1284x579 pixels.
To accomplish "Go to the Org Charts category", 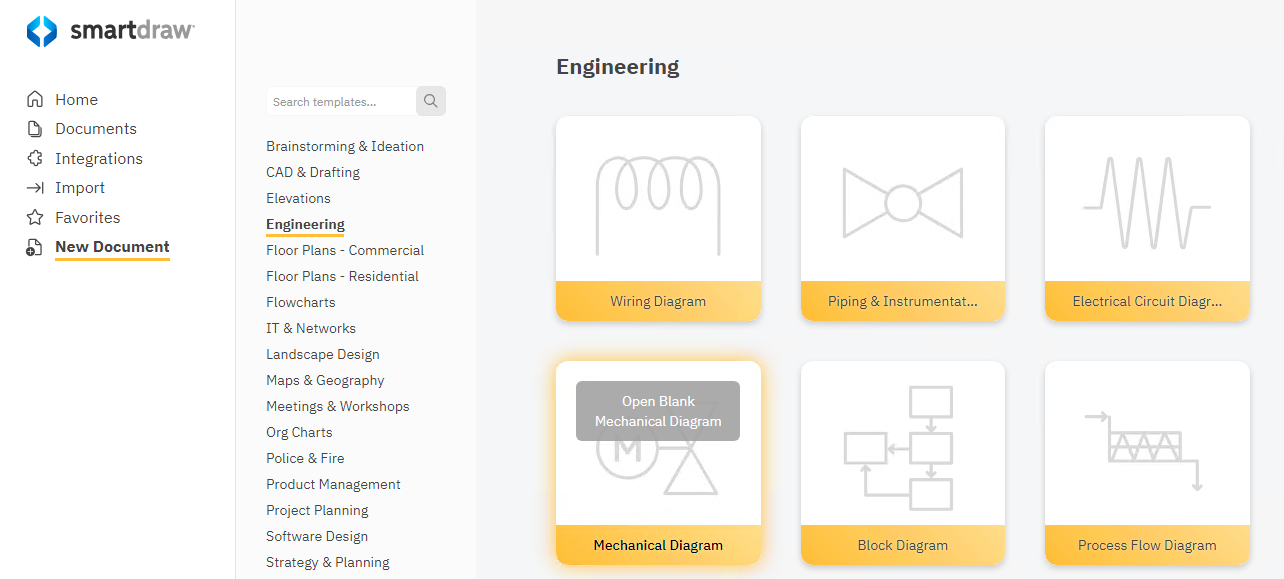I will tap(299, 432).
